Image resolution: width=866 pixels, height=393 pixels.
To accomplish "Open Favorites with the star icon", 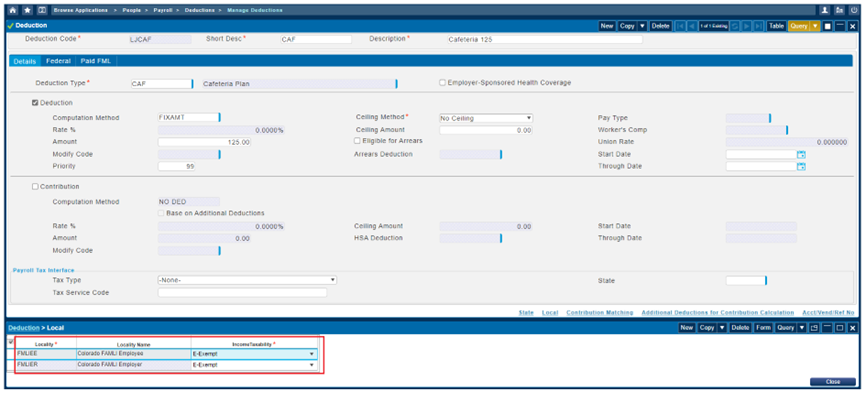I will [x=27, y=10].
